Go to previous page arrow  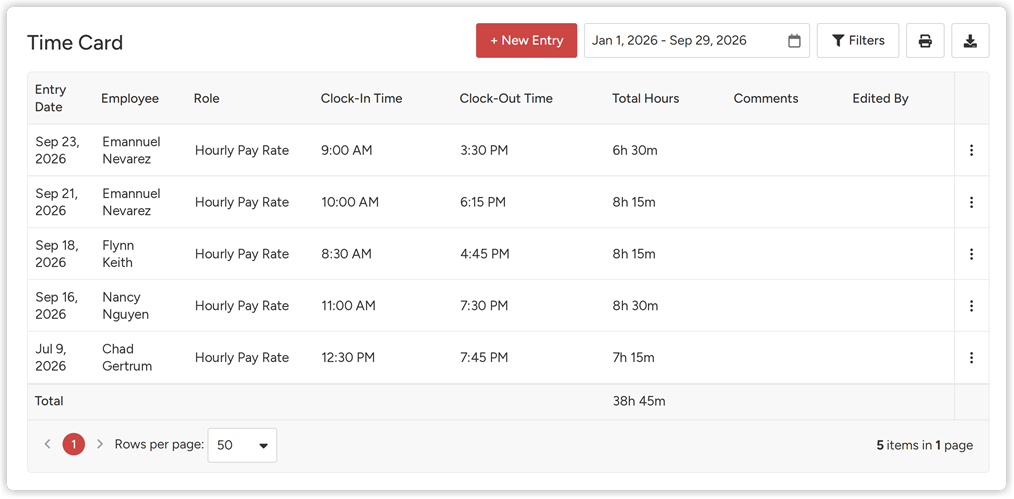coord(47,444)
